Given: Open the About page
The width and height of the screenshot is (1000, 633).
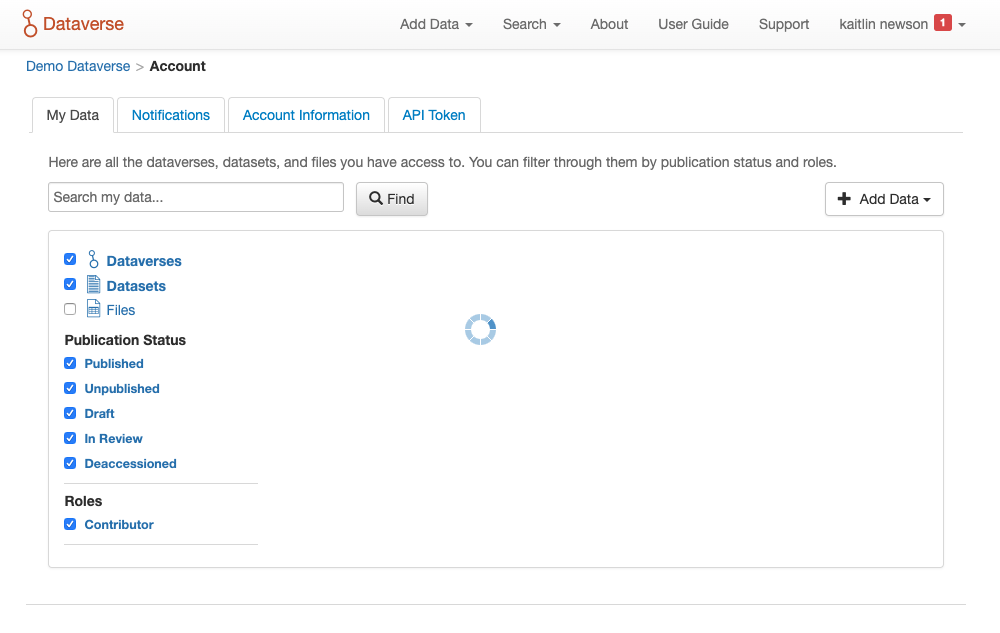Looking at the screenshot, I should (x=609, y=24).
